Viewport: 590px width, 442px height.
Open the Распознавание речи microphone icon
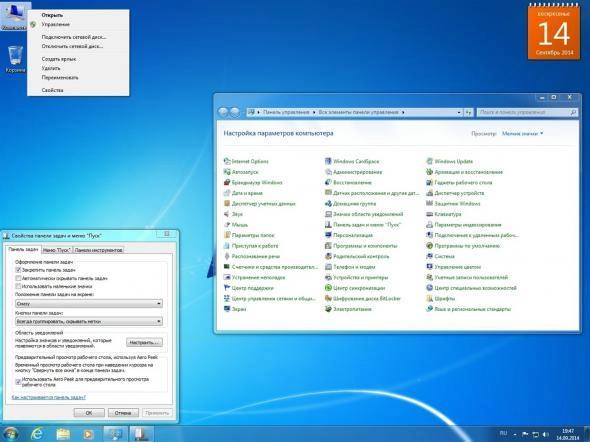(227, 256)
